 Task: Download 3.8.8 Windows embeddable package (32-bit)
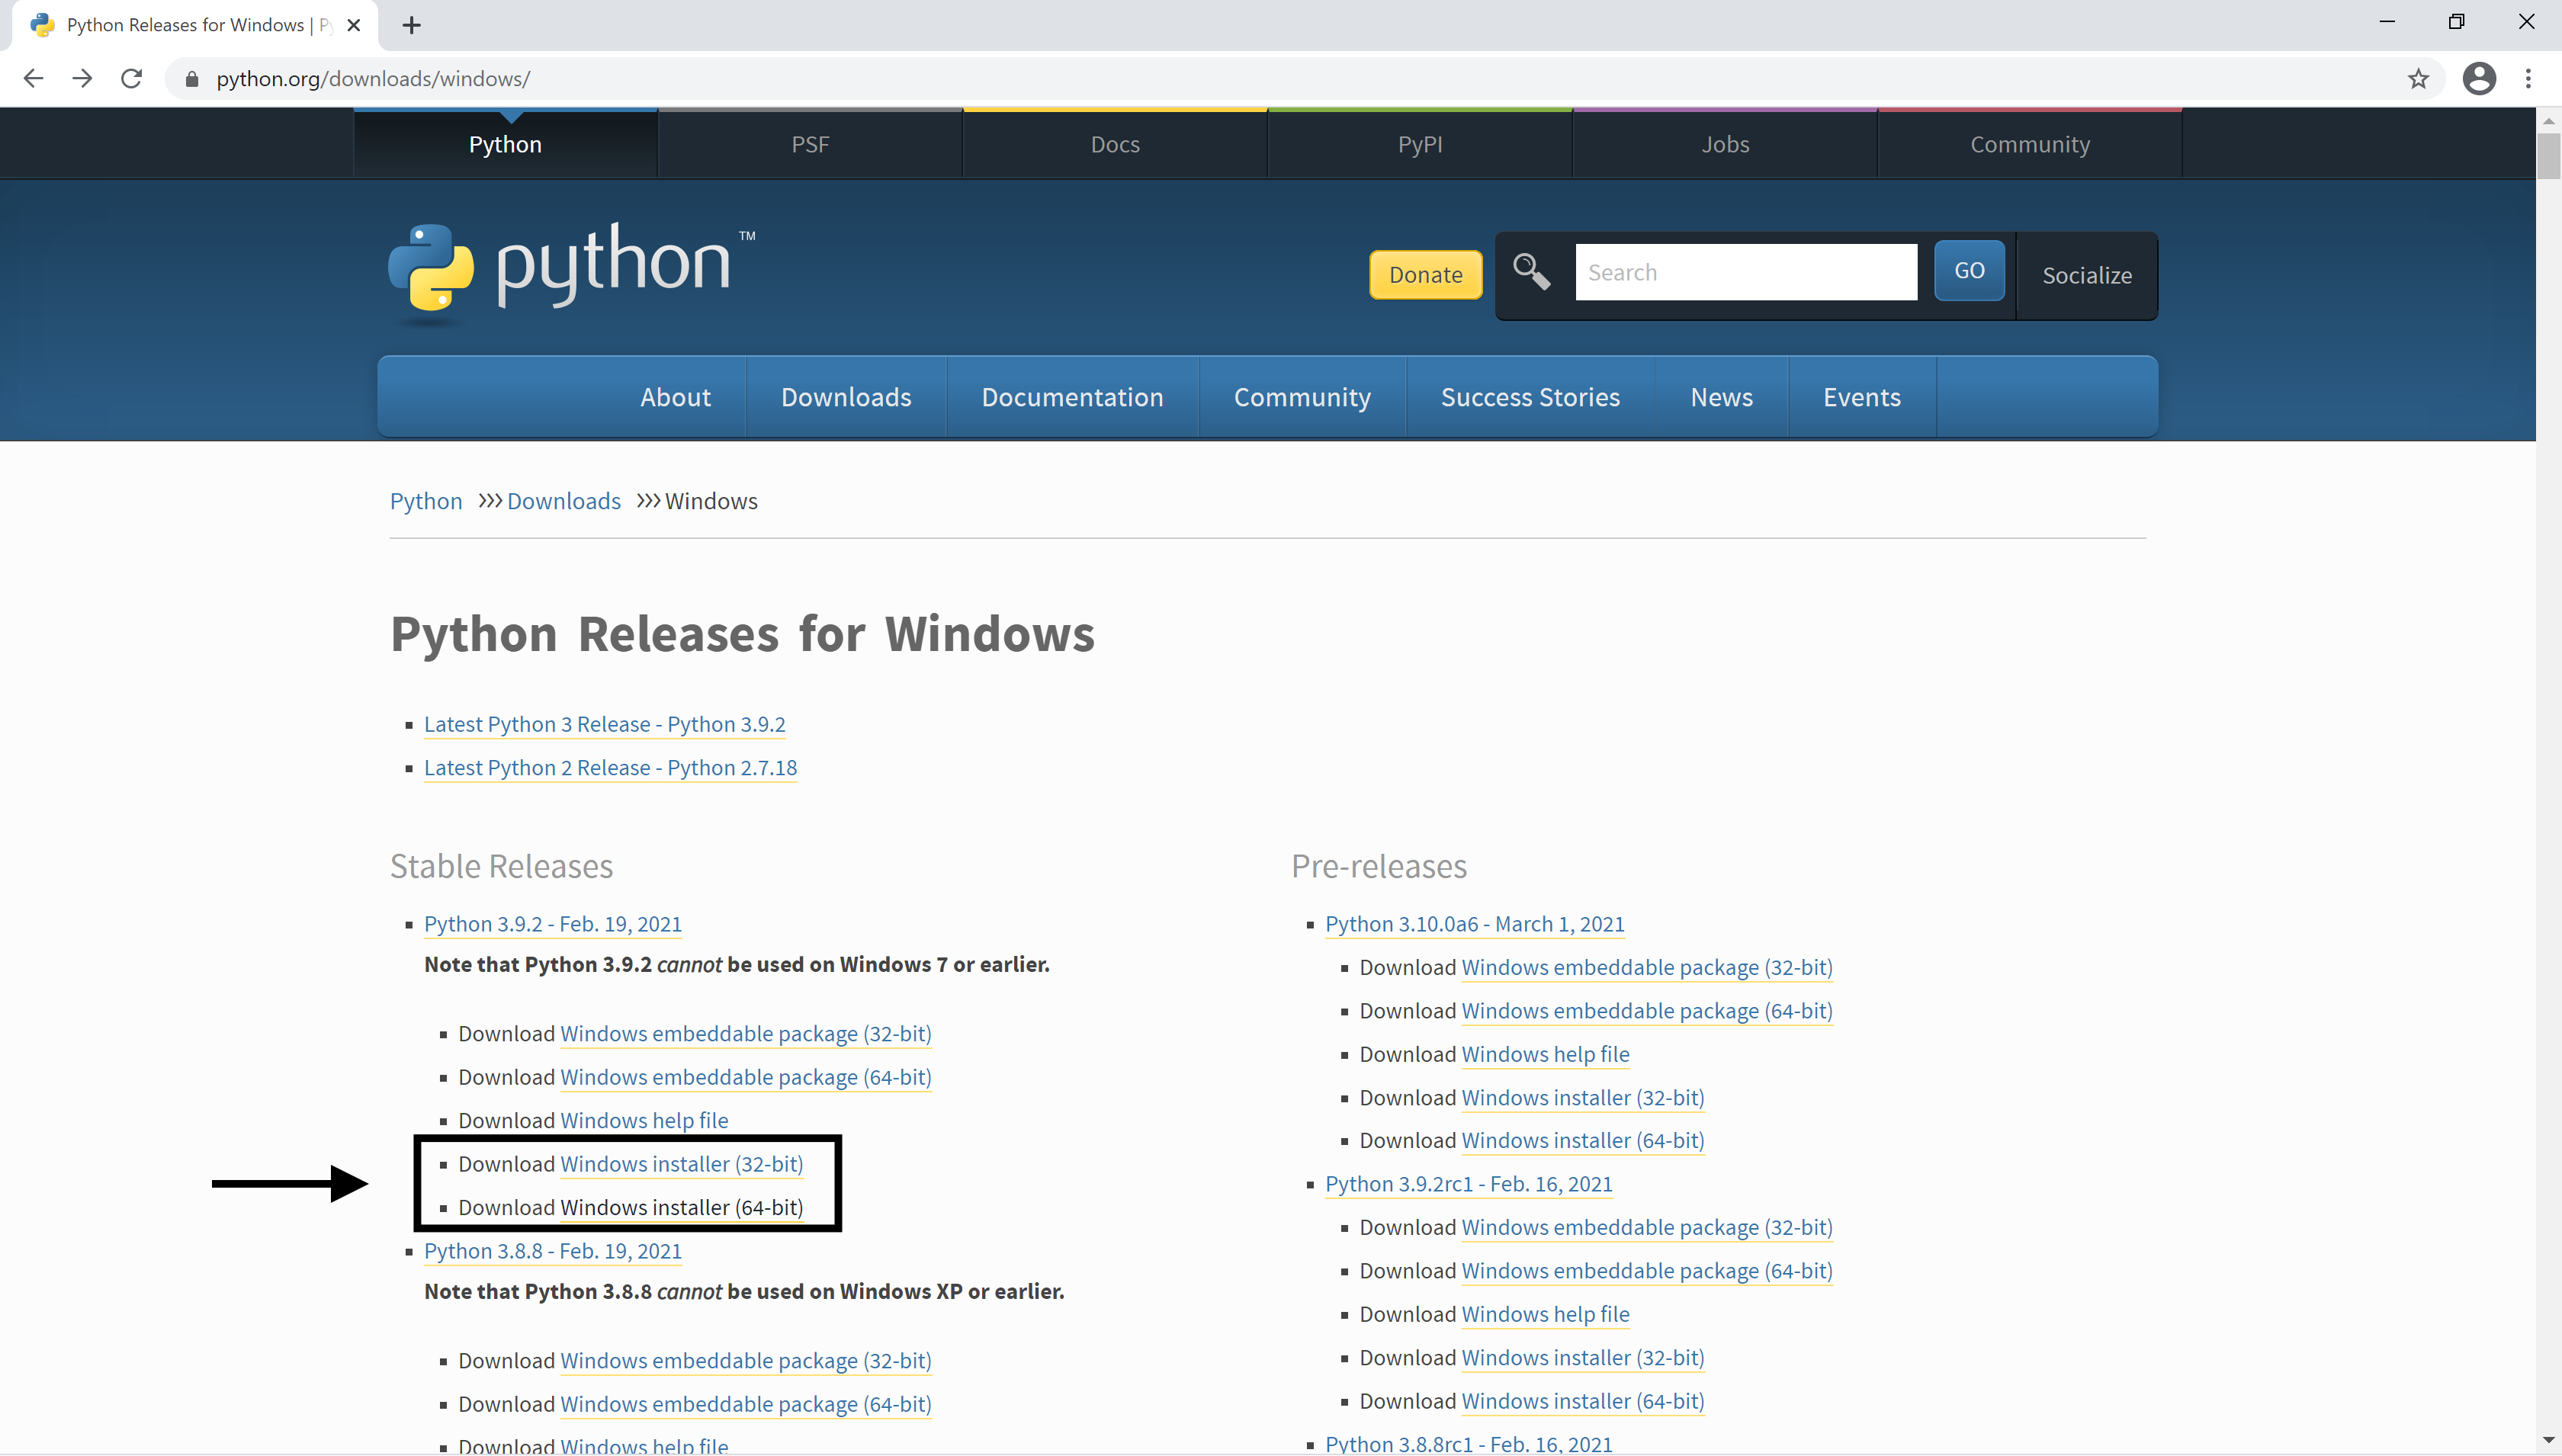tap(746, 1360)
